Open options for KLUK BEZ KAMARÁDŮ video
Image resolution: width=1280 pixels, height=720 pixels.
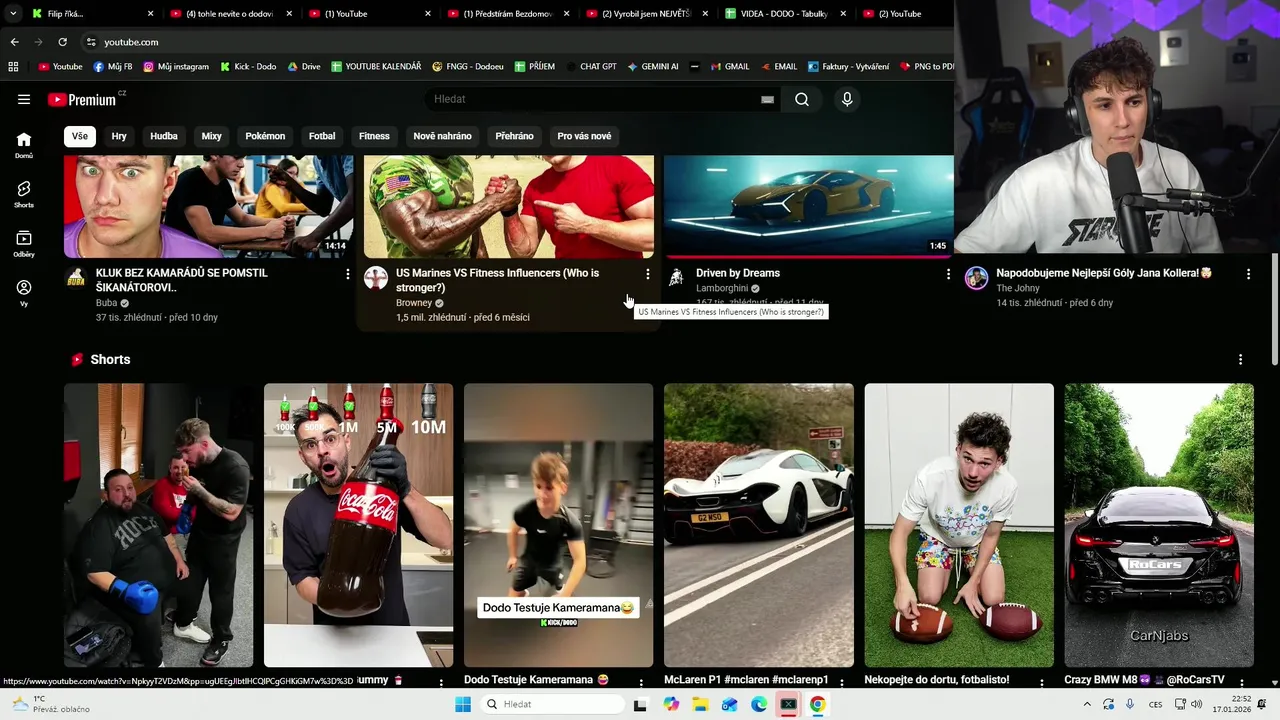click(x=348, y=274)
